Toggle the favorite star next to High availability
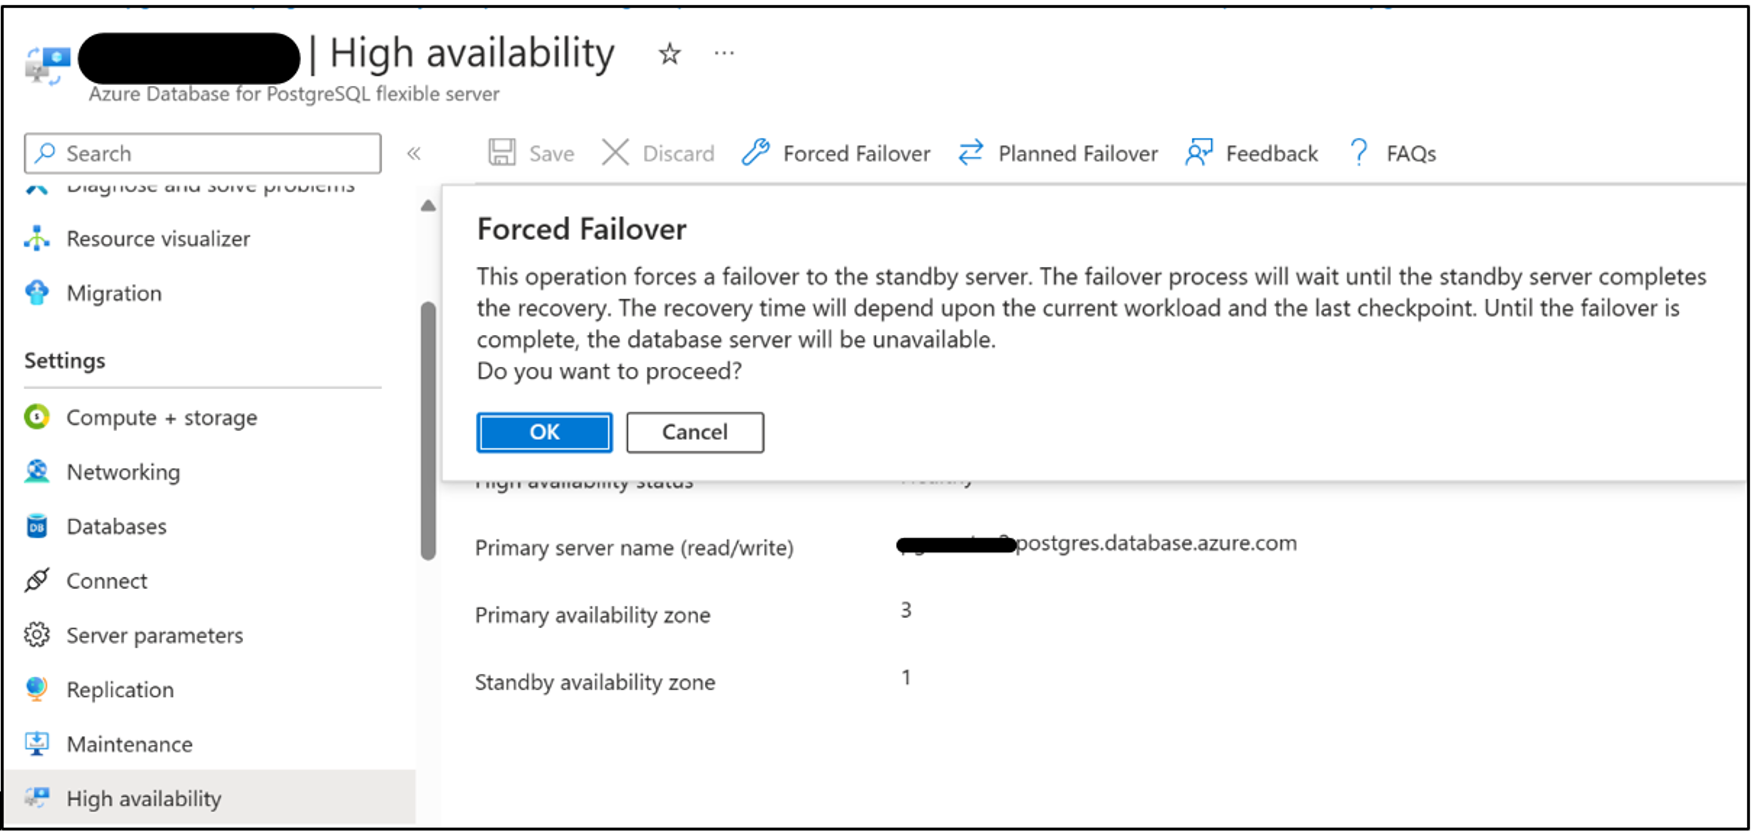Screen dimensions: 1755x834 pos(668,54)
